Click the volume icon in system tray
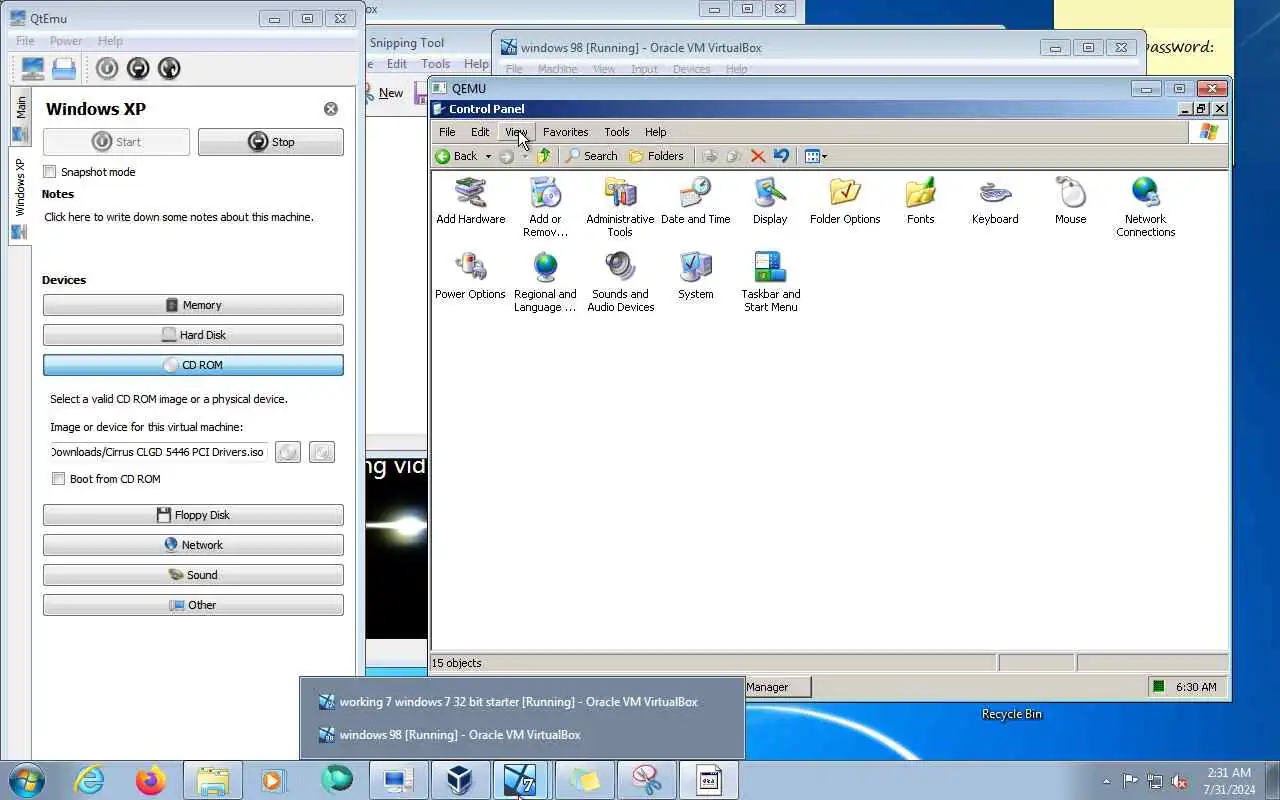Screen dimensions: 1280x800 (x=1181, y=781)
